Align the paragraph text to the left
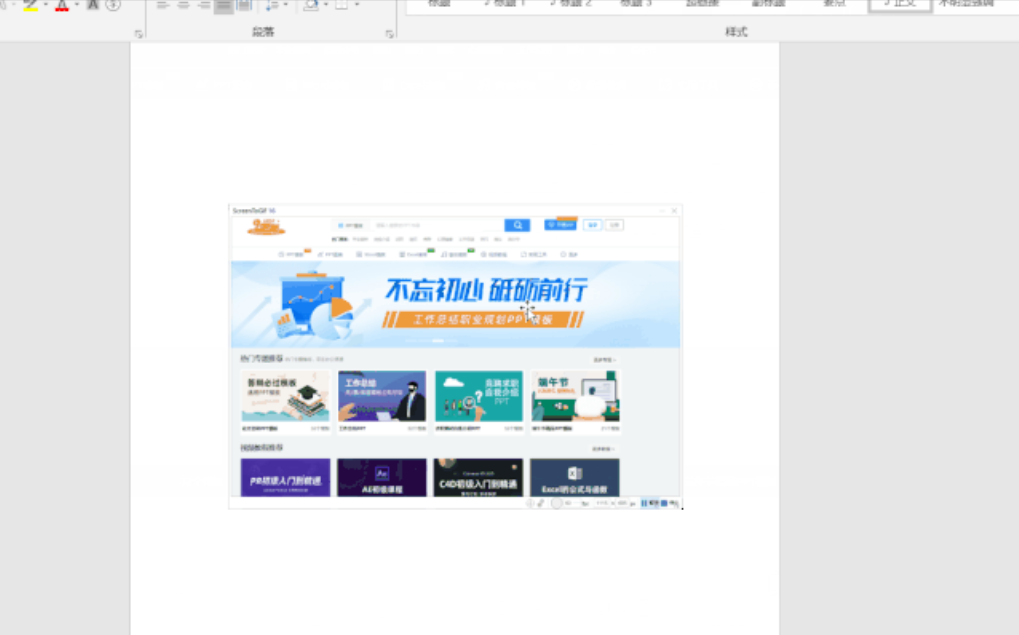Image resolution: width=1019 pixels, height=635 pixels. (x=163, y=5)
